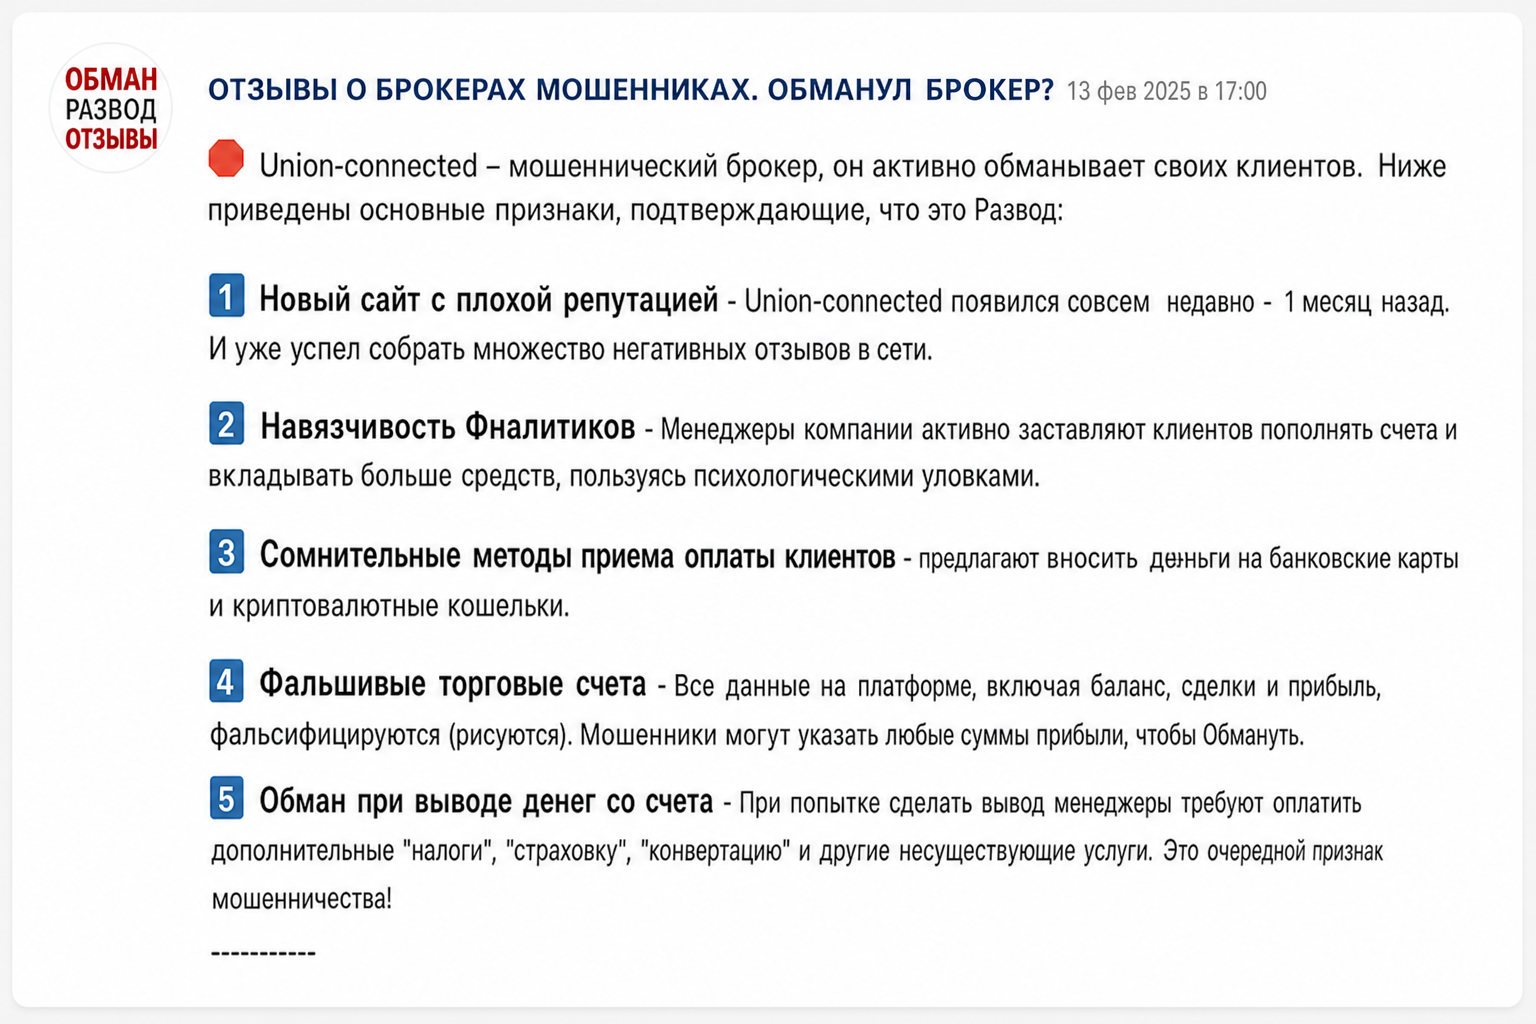
Task: Click the post timestamp 13 фев 2025 в 17:00
Action: pos(1167,92)
